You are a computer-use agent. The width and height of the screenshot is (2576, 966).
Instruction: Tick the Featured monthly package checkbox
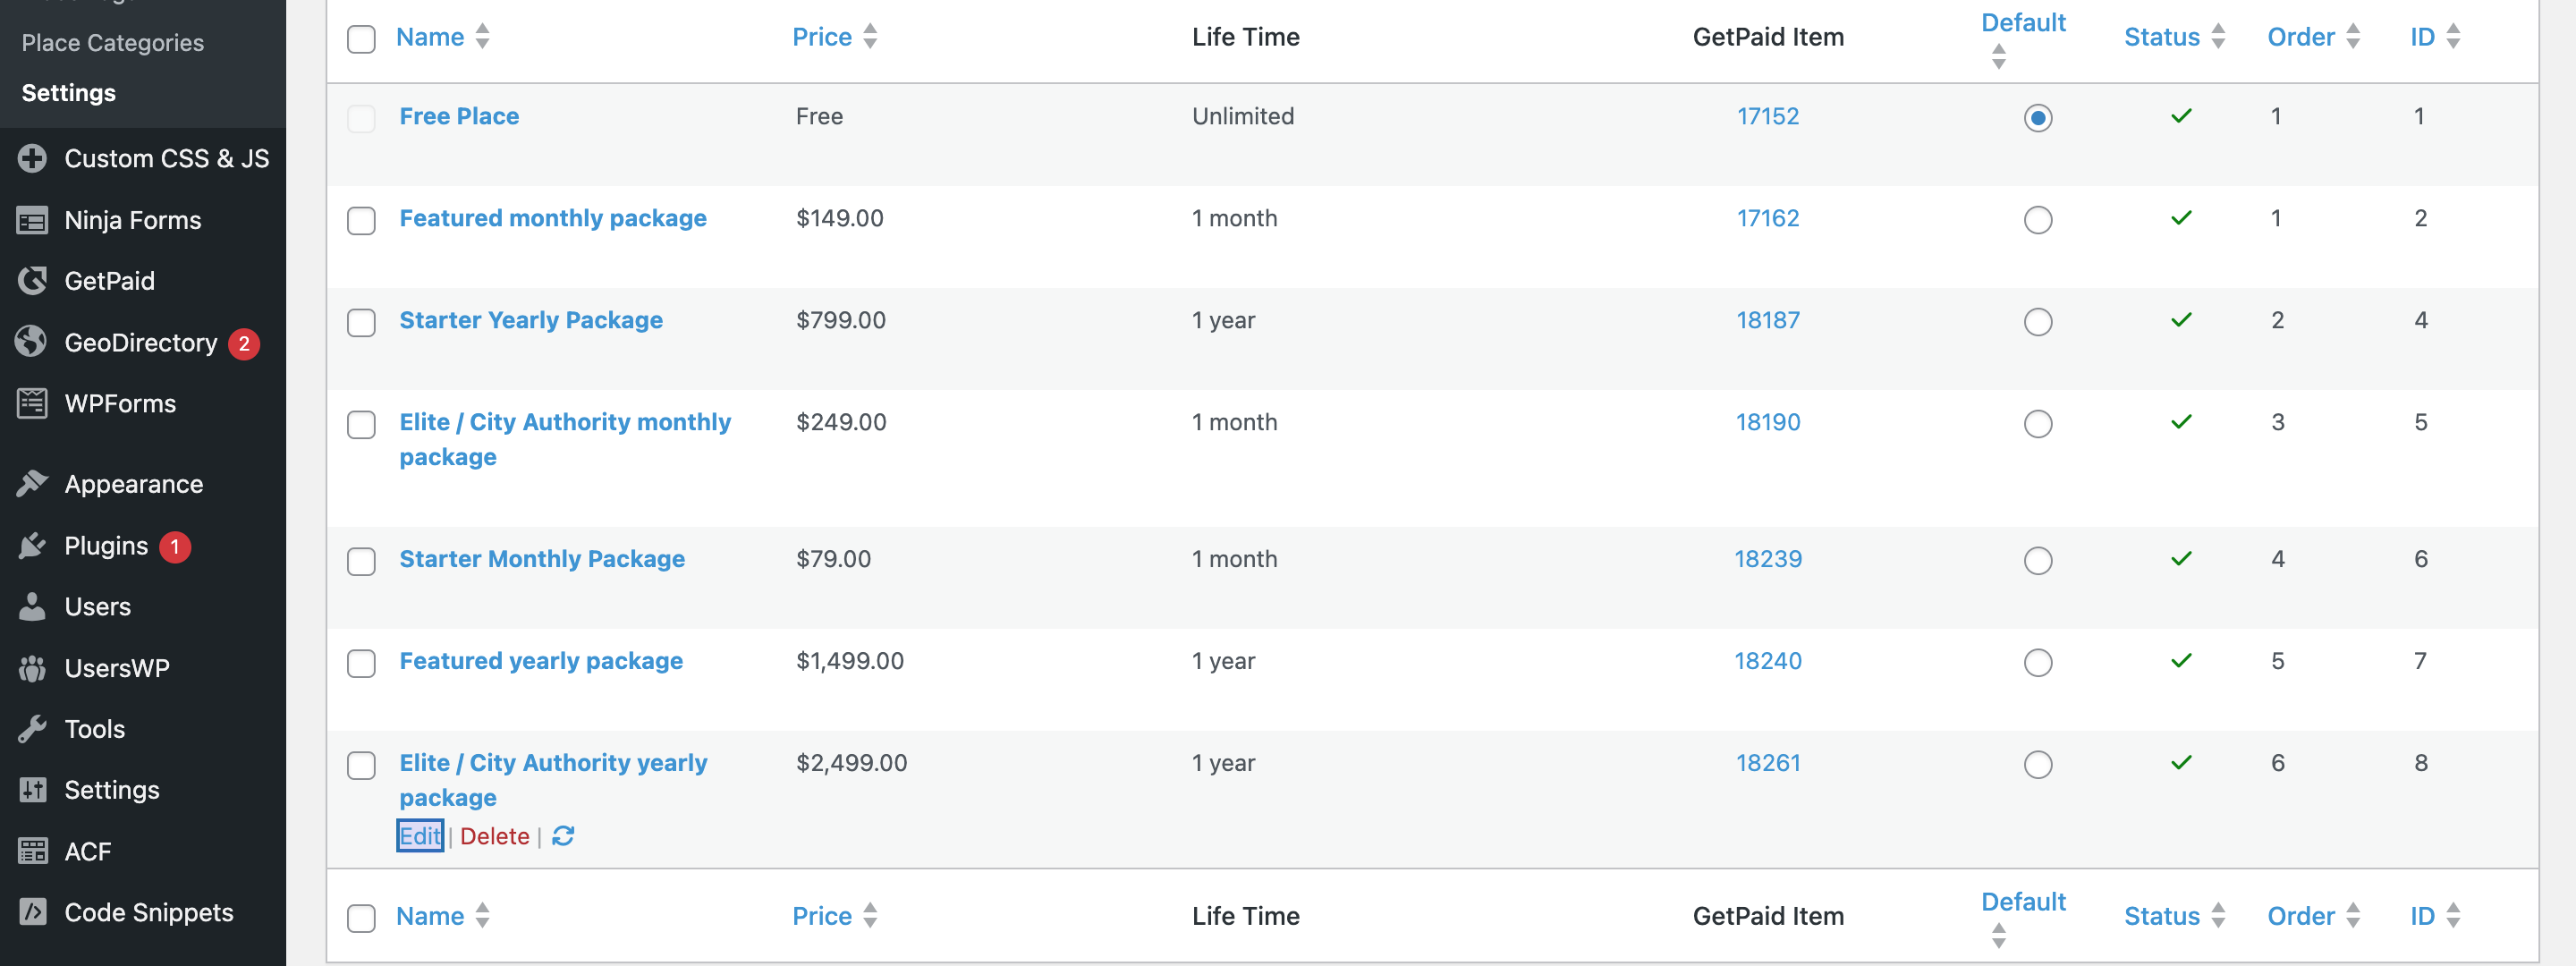click(361, 220)
